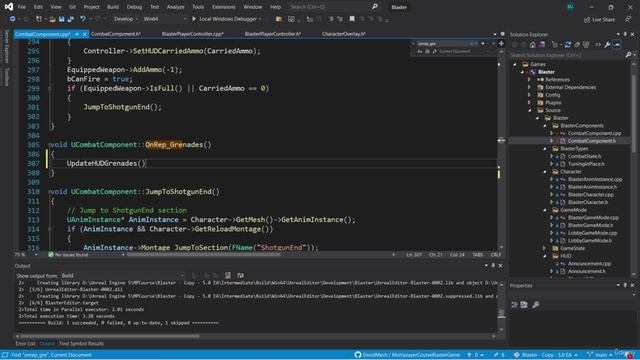Viewport: 640px width, 360px height.
Task: Open the Show output from Build dropdown
Action: pos(122,276)
